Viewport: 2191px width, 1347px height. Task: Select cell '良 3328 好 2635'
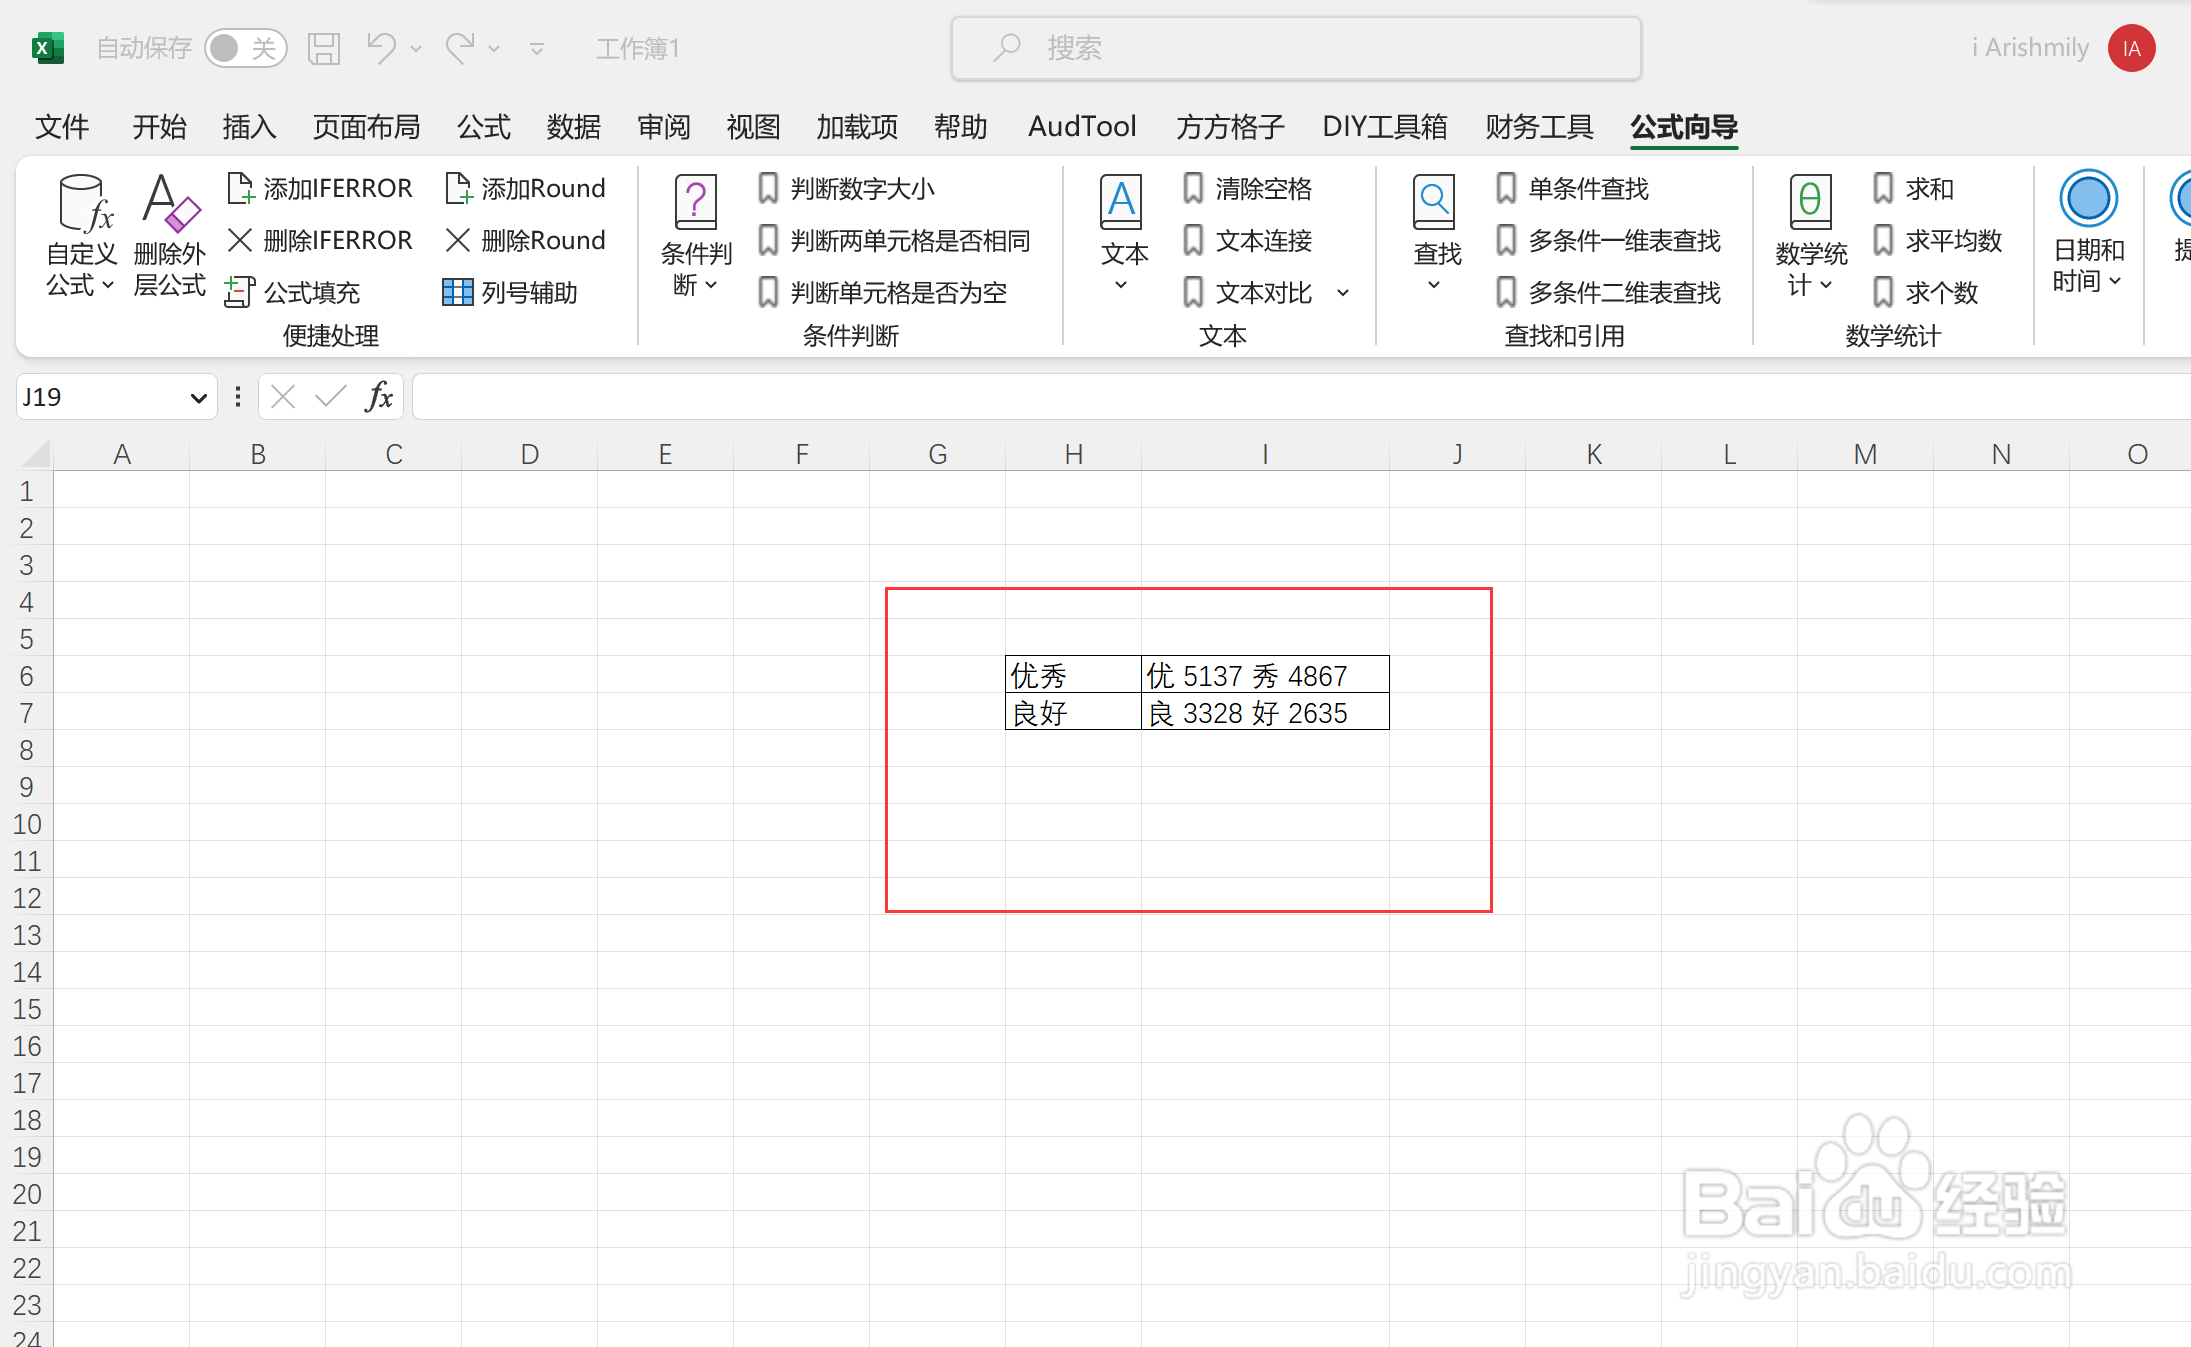[1265, 713]
